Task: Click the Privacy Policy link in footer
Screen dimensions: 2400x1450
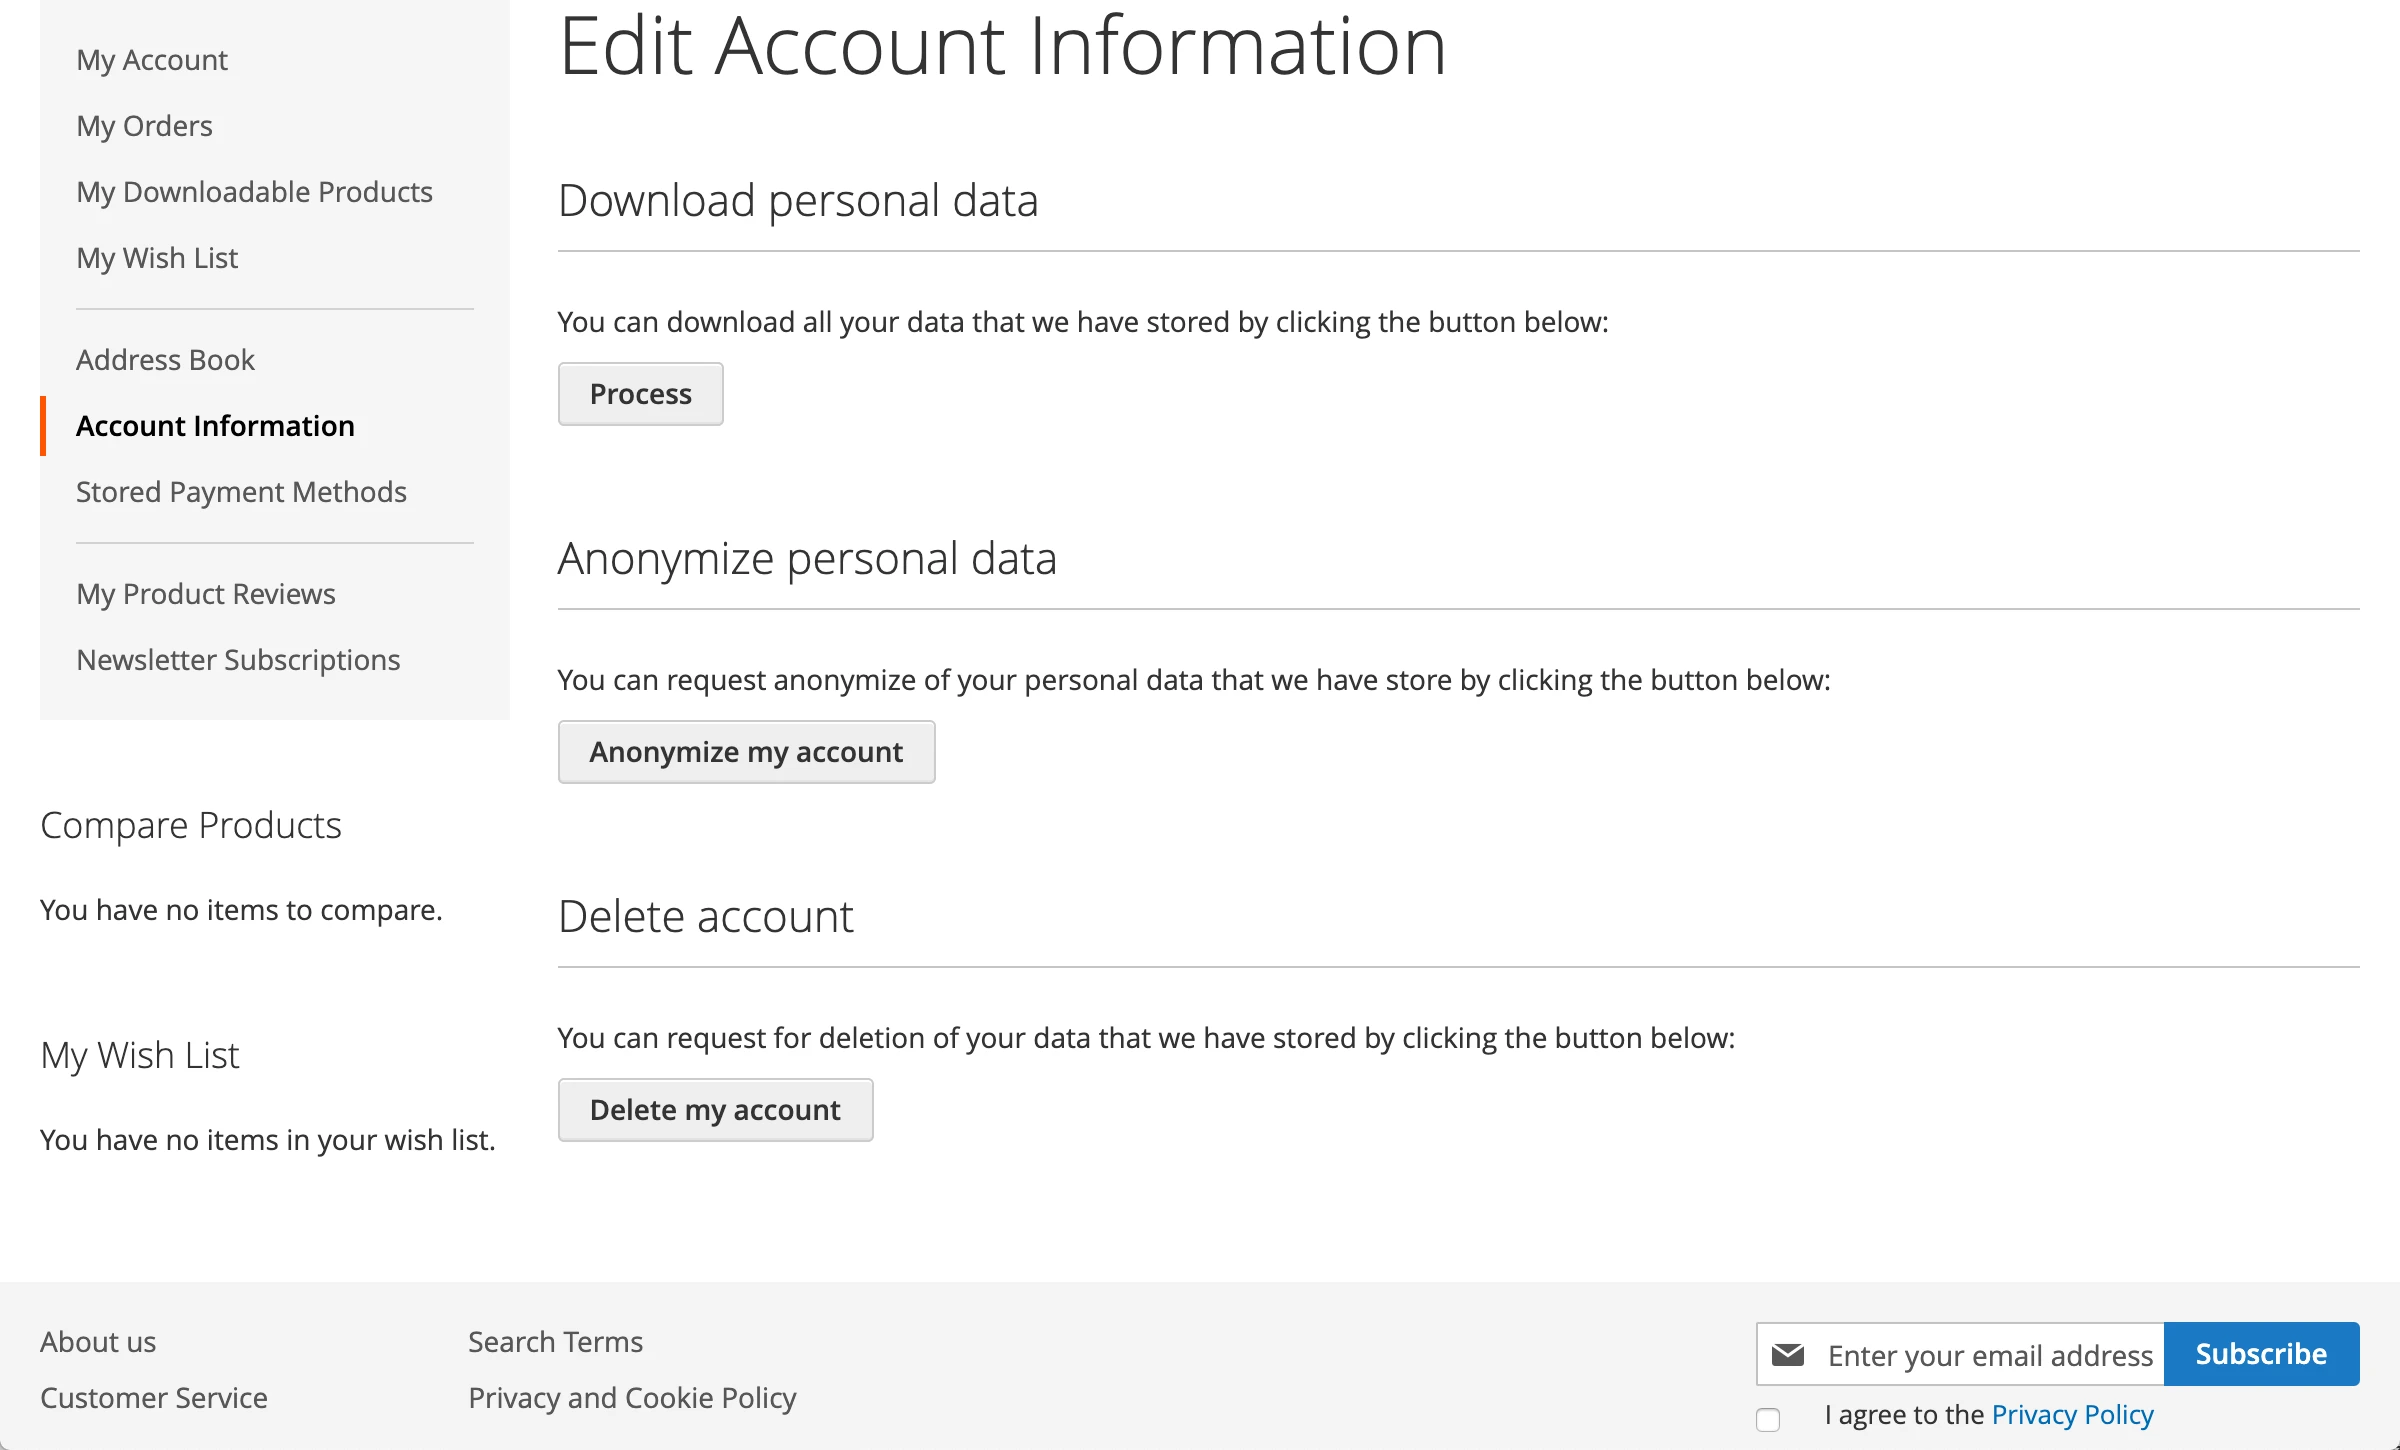Action: pyautogui.click(x=2073, y=1414)
